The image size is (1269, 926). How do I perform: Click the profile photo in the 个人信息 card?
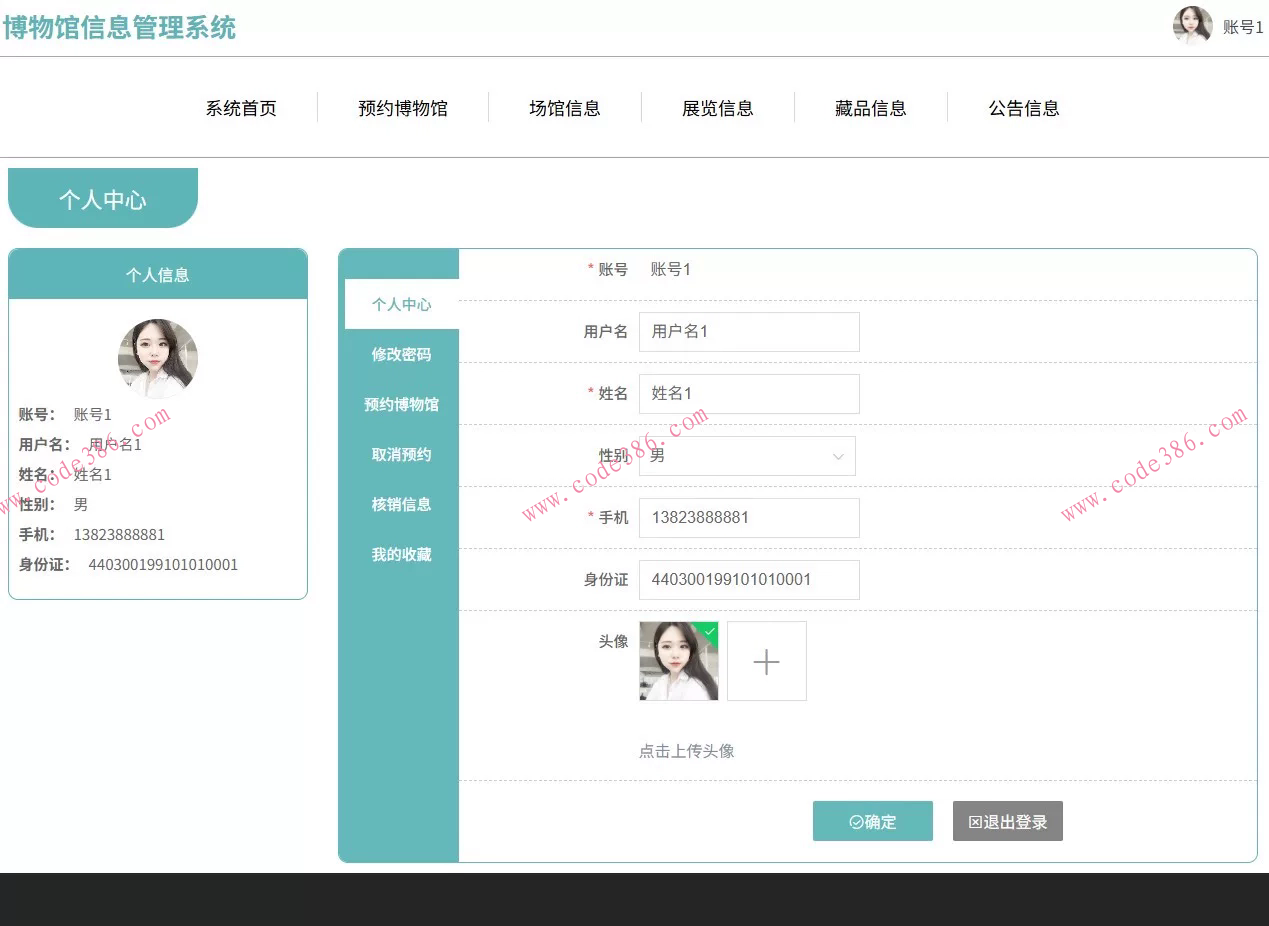tap(157, 358)
